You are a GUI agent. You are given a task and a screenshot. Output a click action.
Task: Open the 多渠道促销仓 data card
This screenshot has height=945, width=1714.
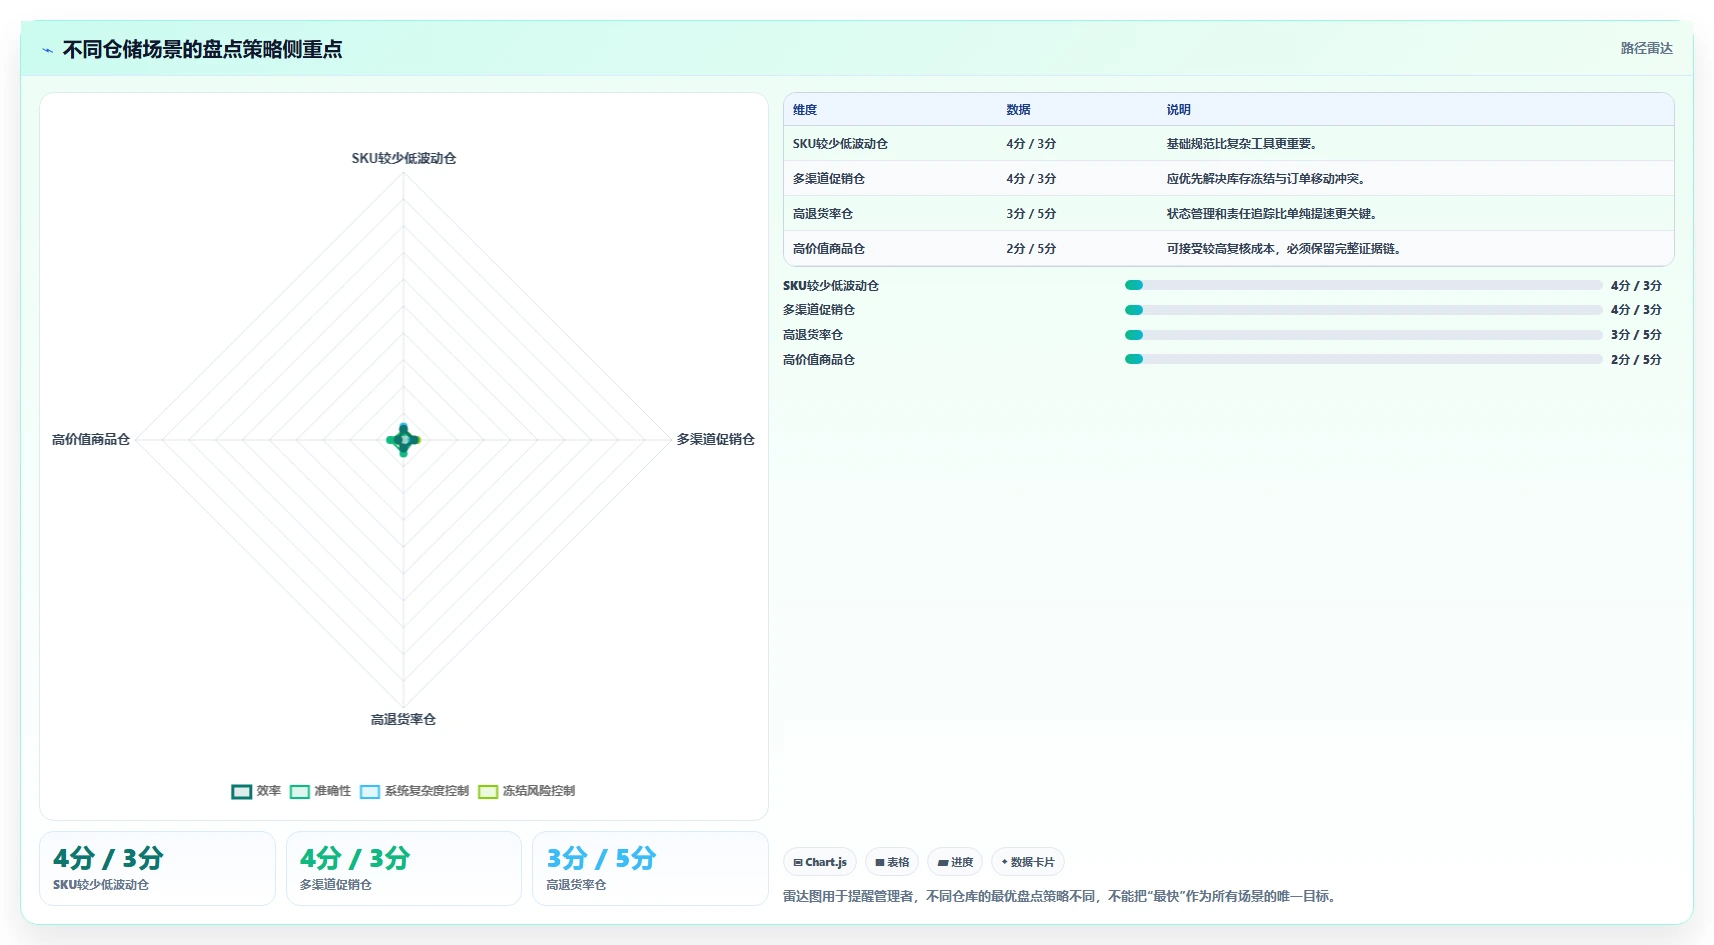(x=404, y=869)
